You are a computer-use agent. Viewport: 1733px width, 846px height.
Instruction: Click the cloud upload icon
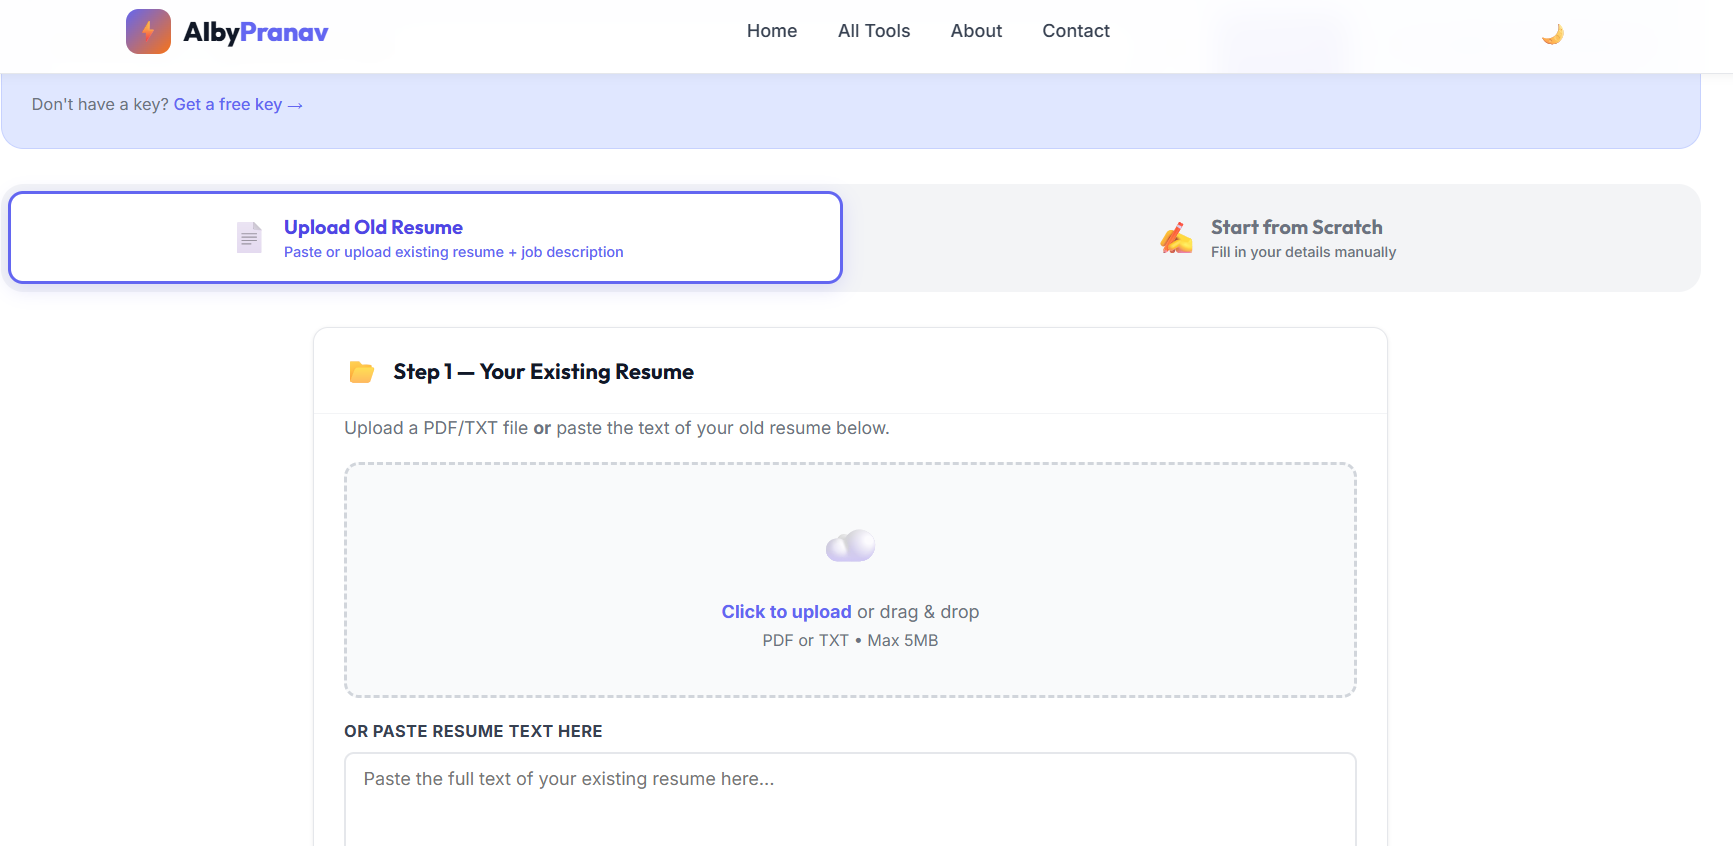(850, 546)
